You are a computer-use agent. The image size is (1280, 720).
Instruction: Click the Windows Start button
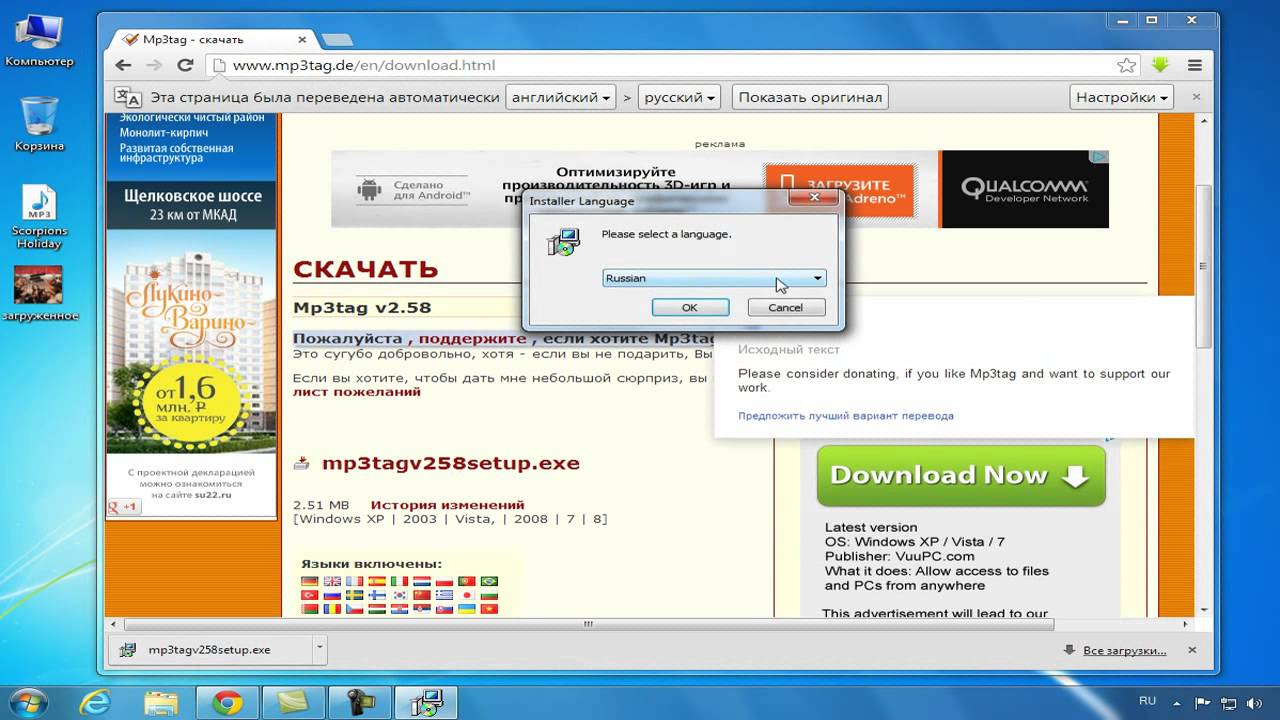[26, 701]
